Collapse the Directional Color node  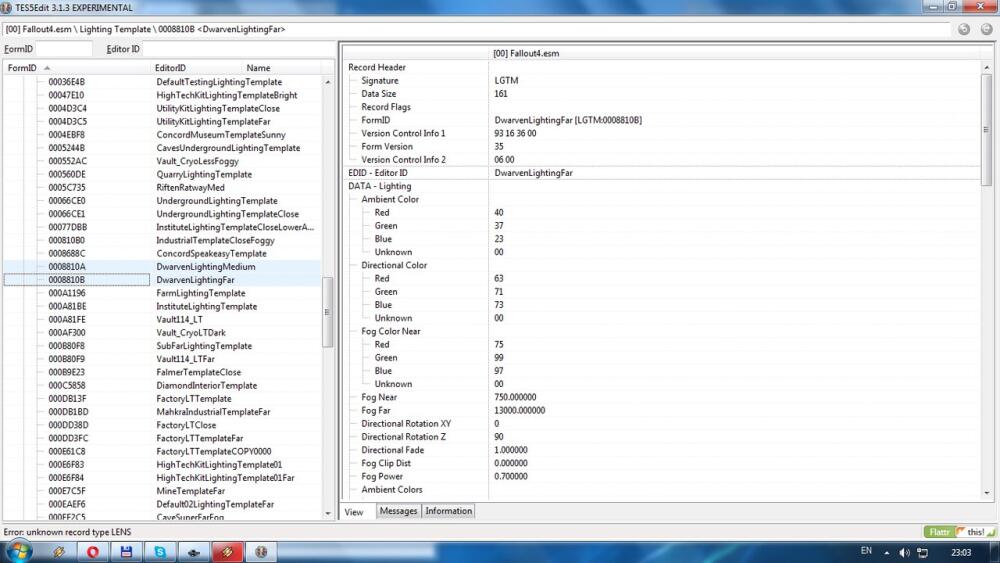click(x=393, y=265)
